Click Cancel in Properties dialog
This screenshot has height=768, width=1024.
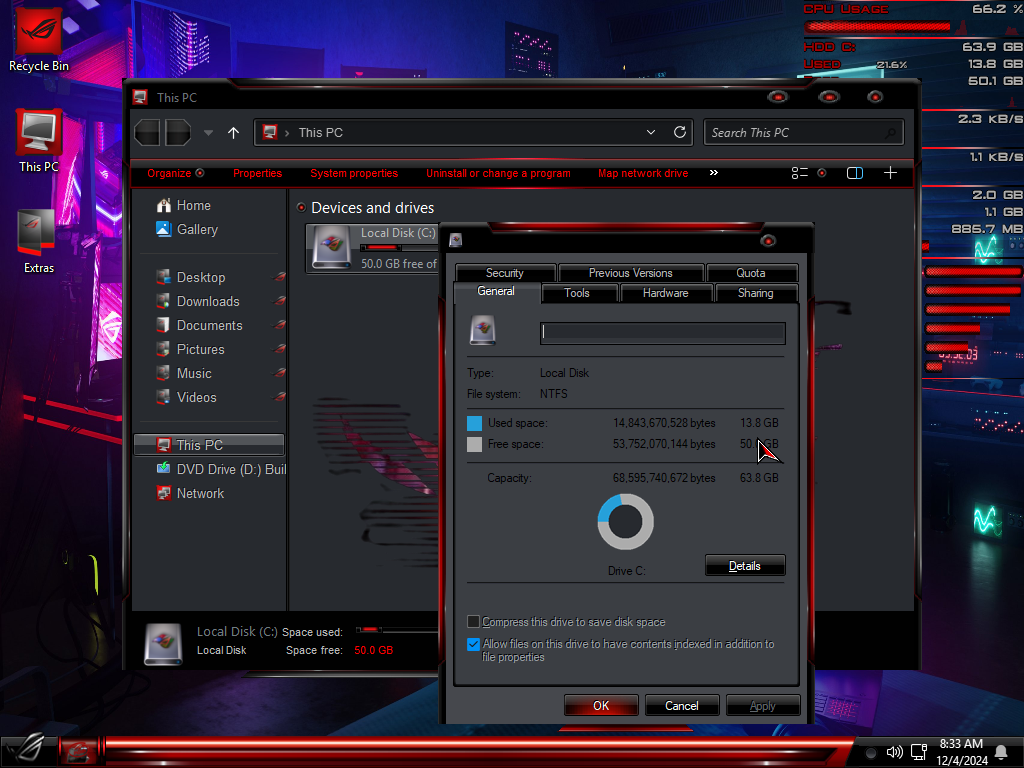682,705
